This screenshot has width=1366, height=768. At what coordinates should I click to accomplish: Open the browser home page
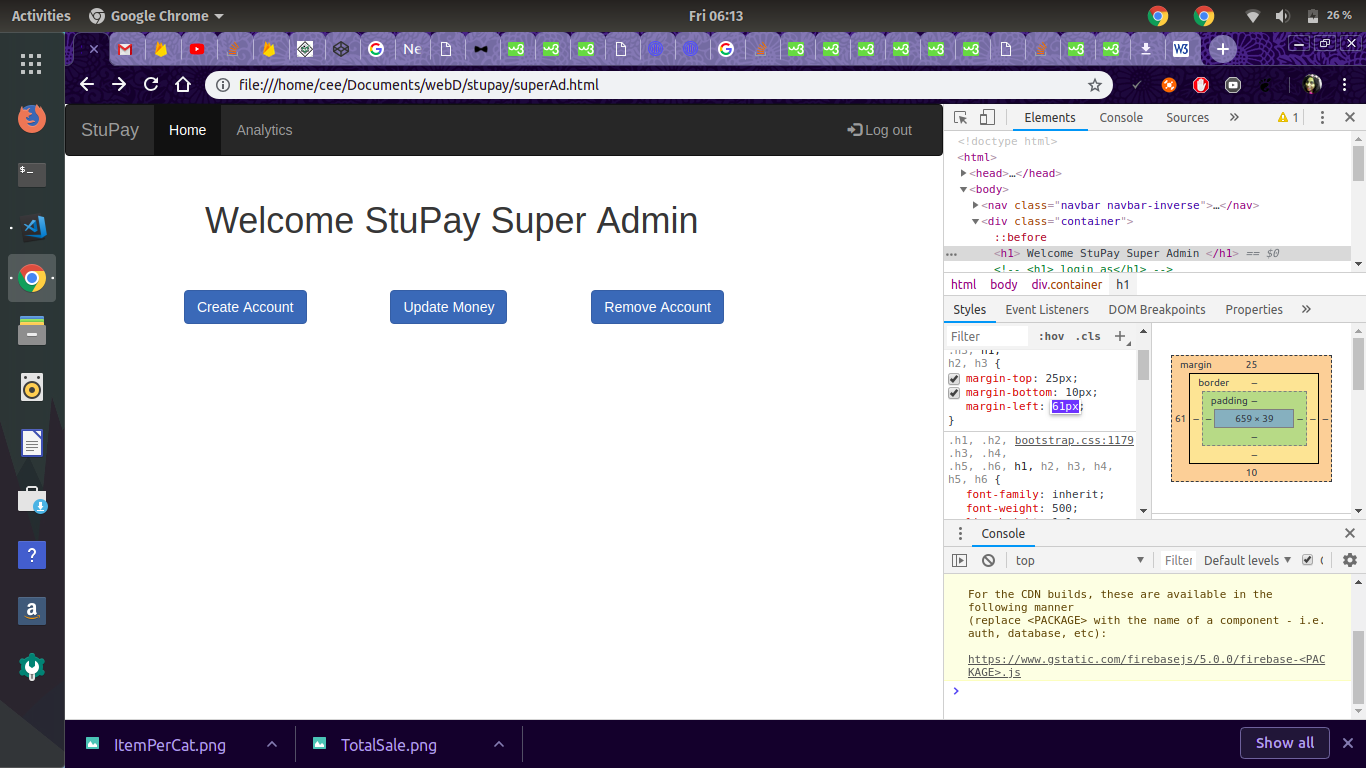[183, 85]
